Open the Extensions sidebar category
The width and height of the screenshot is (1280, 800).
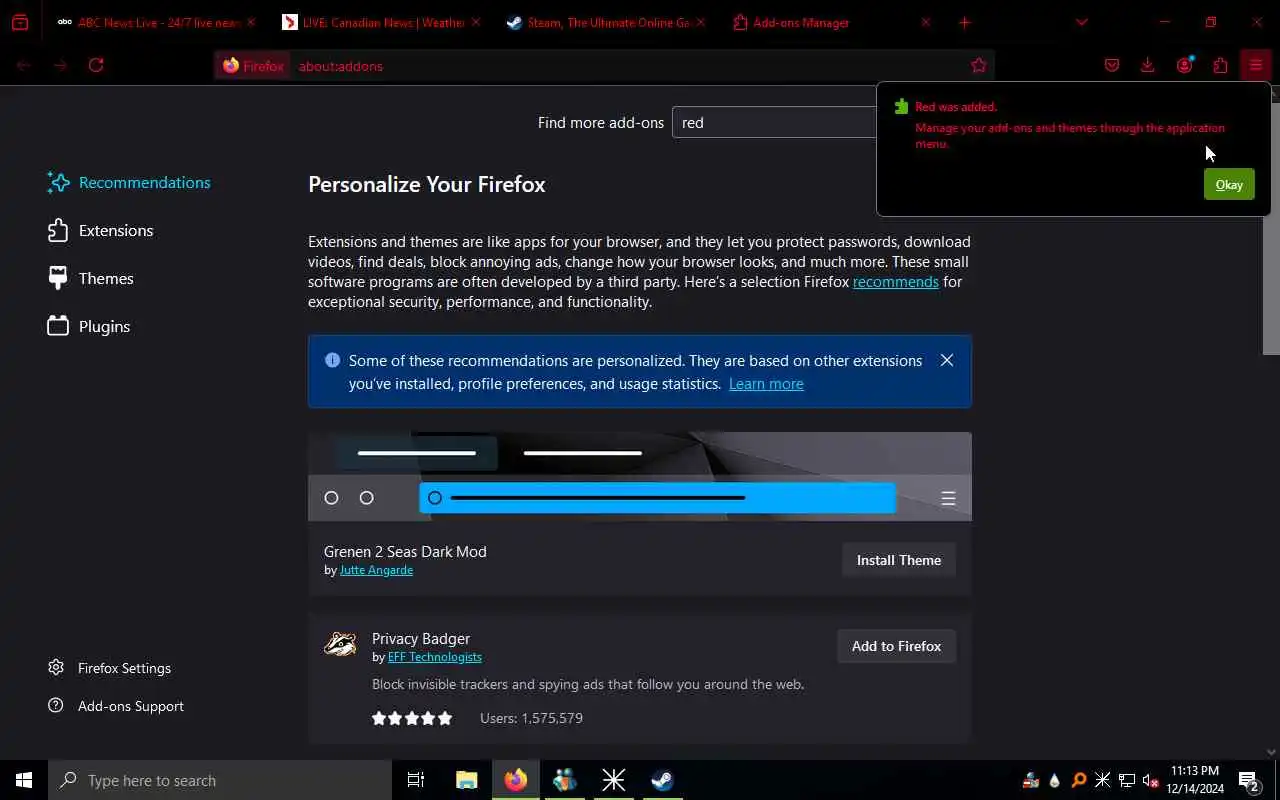pyautogui.click(x=100, y=230)
